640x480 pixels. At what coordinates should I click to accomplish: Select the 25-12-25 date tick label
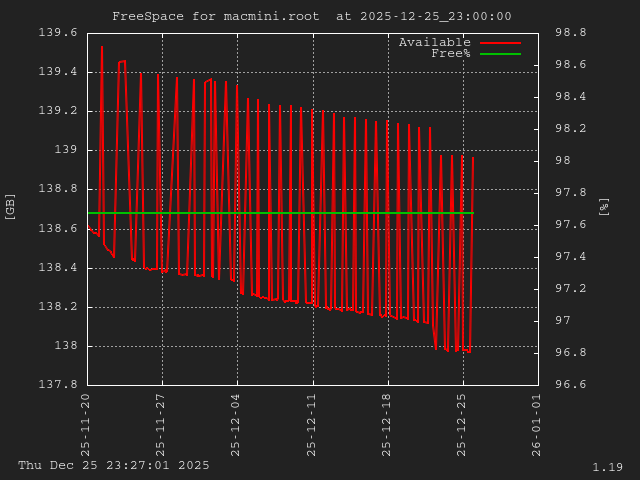pos(462,425)
